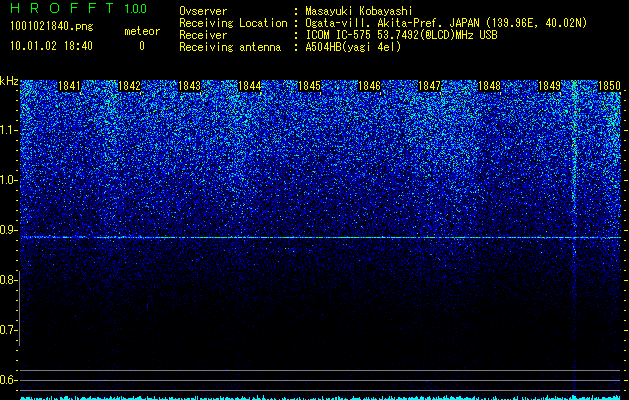Click the Receiving Location field label
Viewport: 629px width, 400px height.
click(x=233, y=23)
